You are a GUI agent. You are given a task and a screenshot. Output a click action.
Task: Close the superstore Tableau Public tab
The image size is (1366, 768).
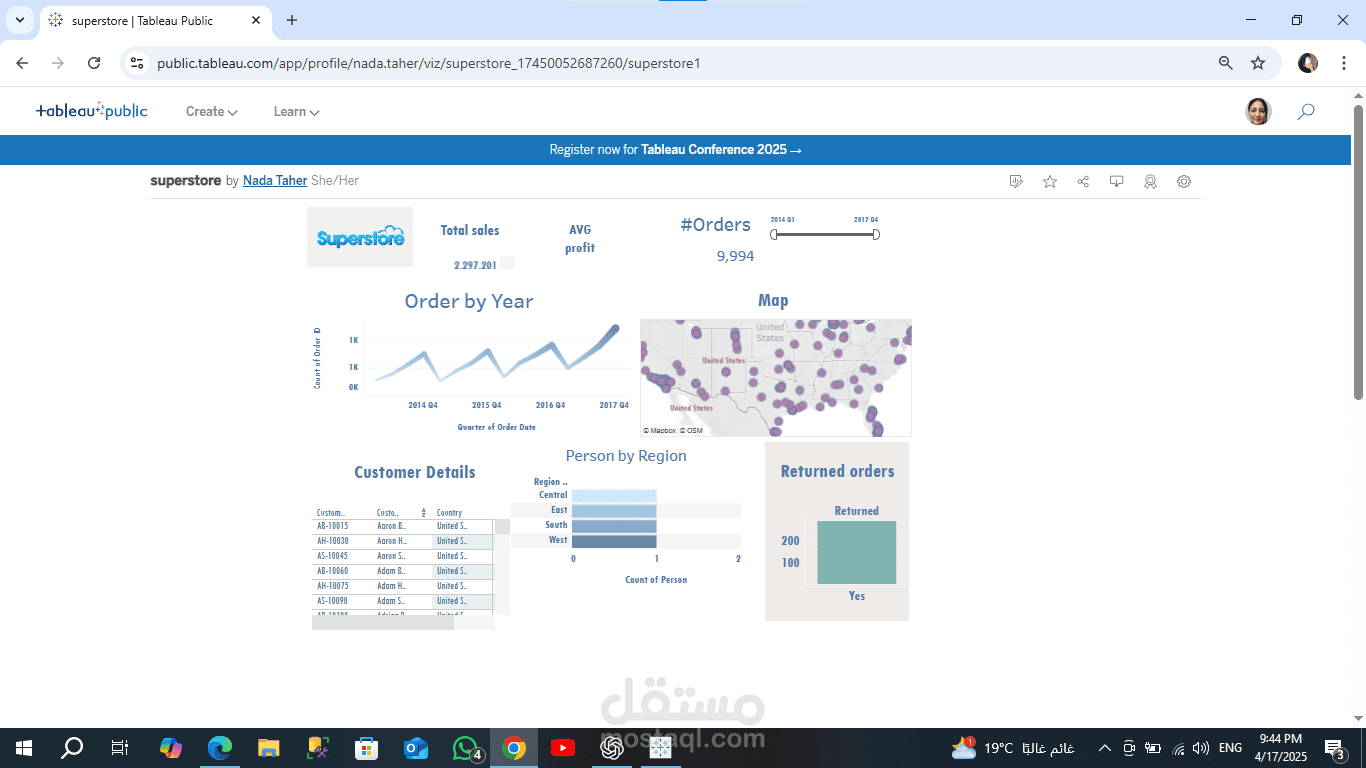256,20
